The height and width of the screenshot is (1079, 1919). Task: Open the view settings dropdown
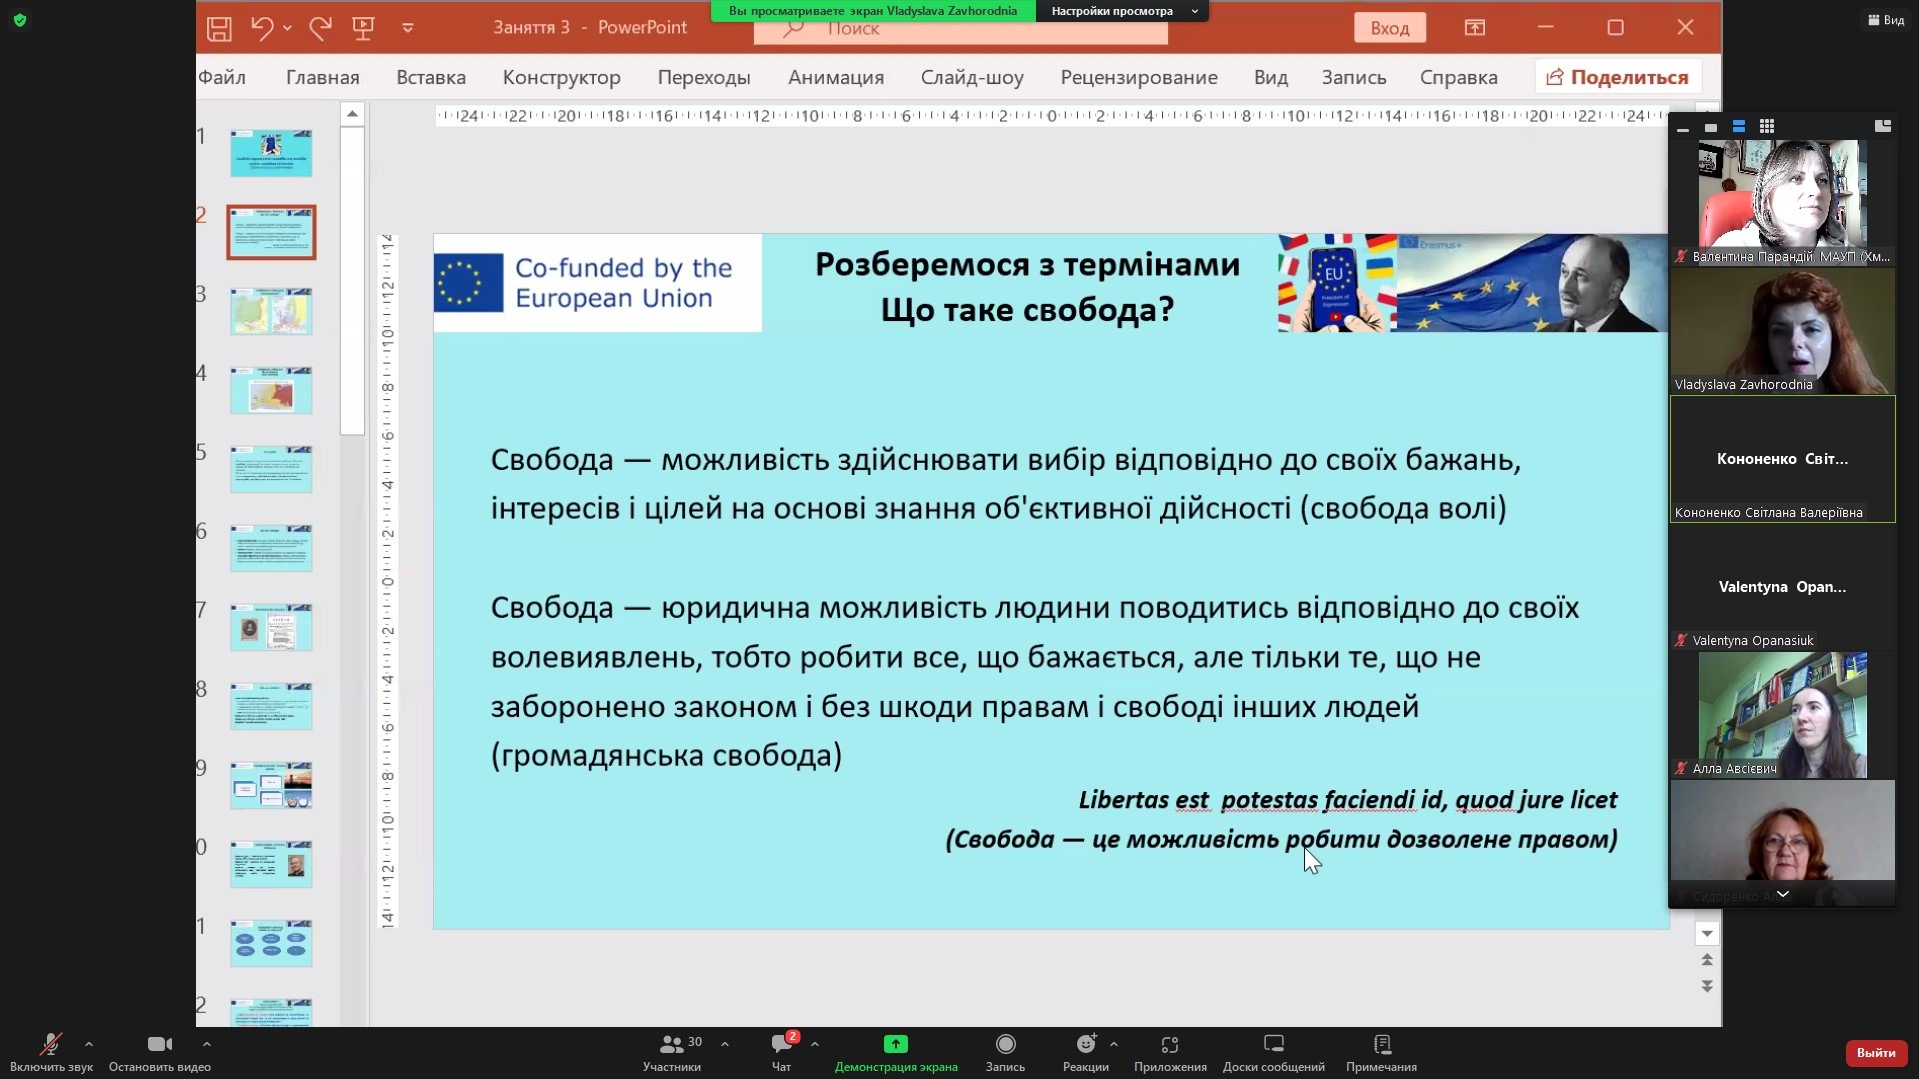pyautogui.click(x=1121, y=11)
